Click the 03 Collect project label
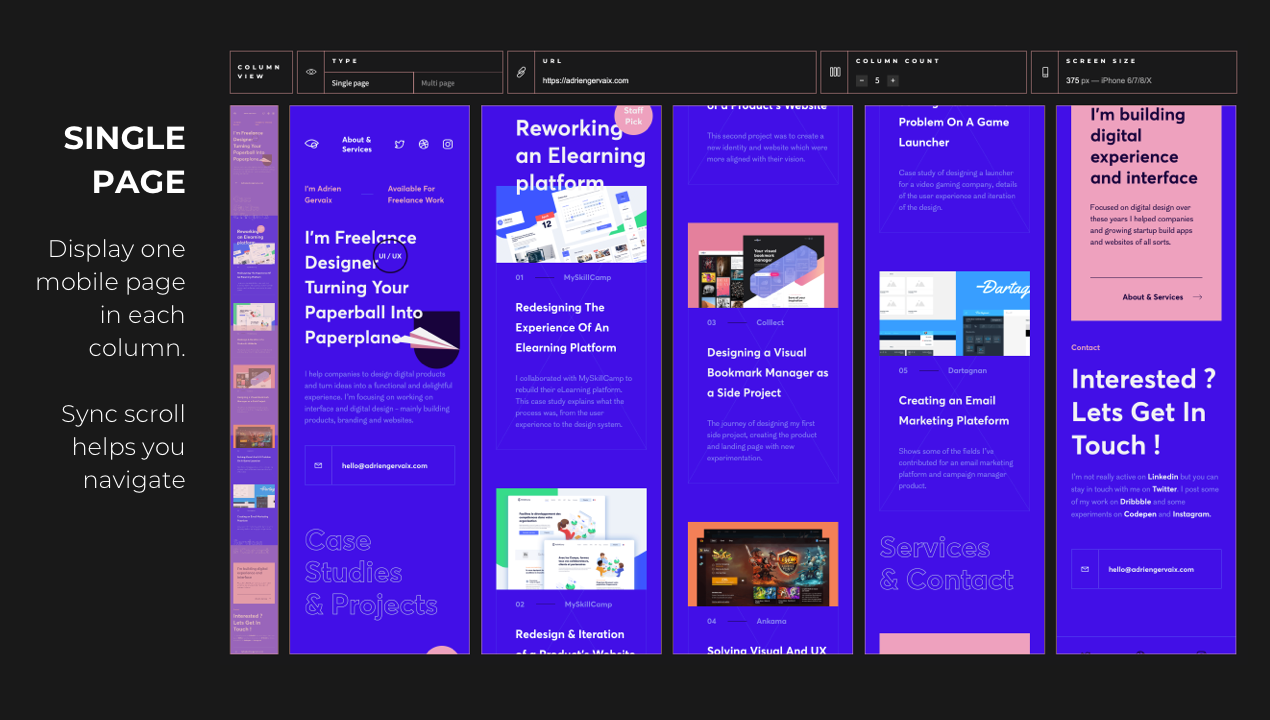This screenshot has height=720, width=1270. tap(746, 323)
